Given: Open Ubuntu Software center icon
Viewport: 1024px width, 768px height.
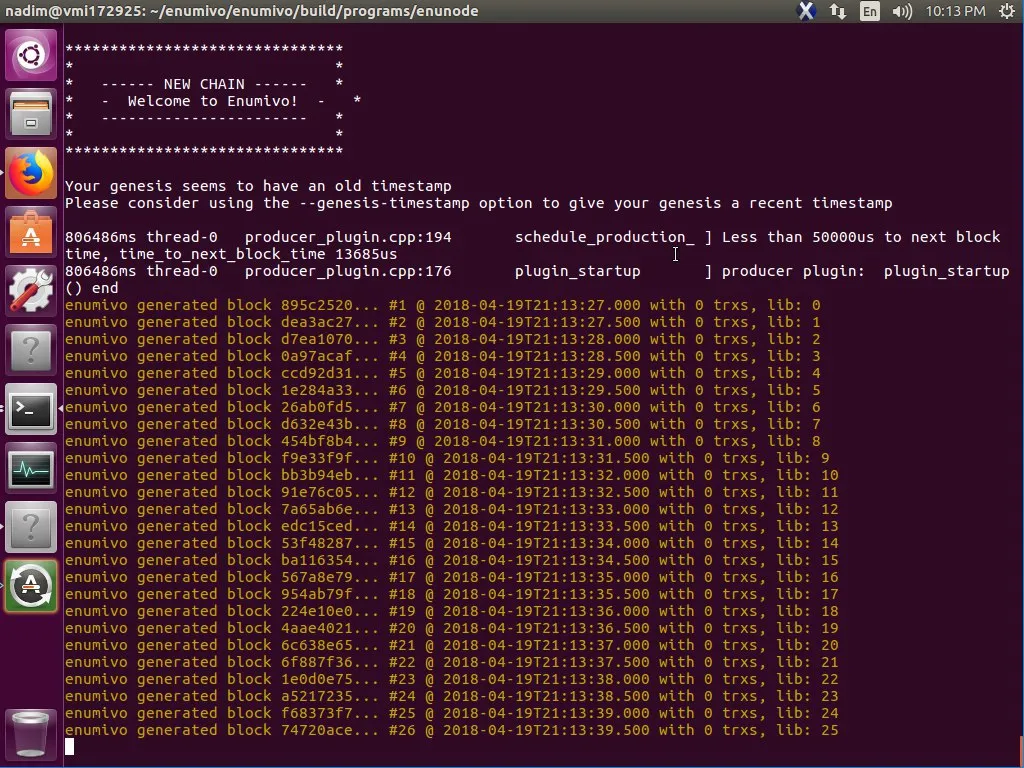Looking at the screenshot, I should pos(31,232).
